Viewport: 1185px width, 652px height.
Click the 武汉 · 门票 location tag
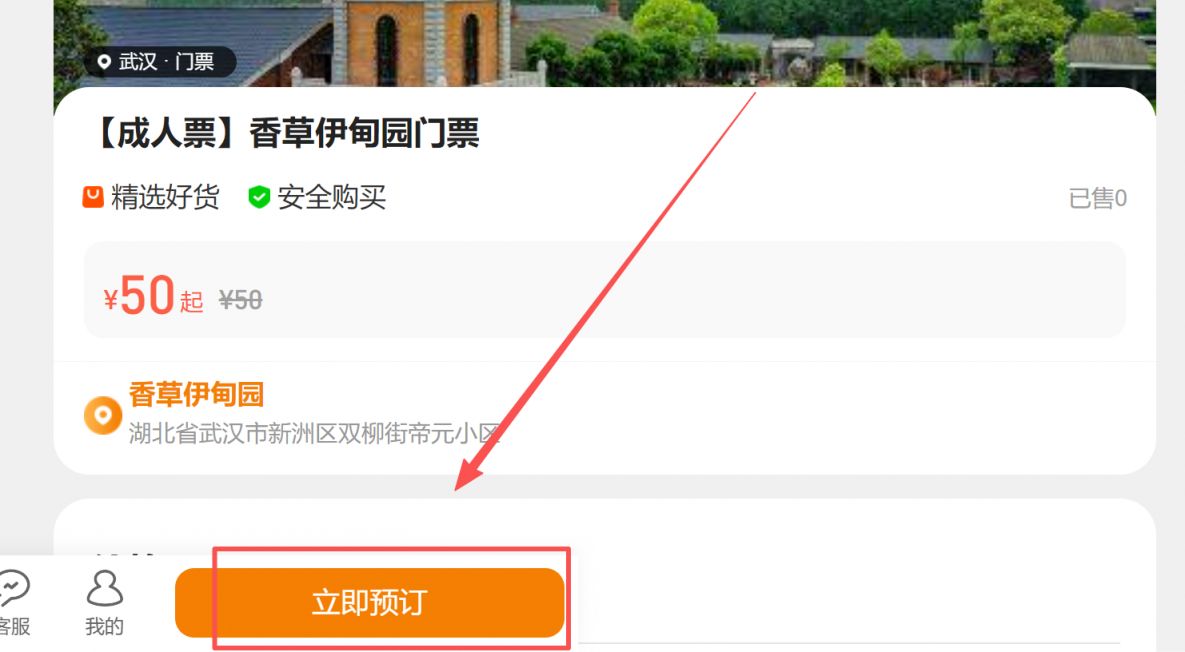(x=156, y=61)
